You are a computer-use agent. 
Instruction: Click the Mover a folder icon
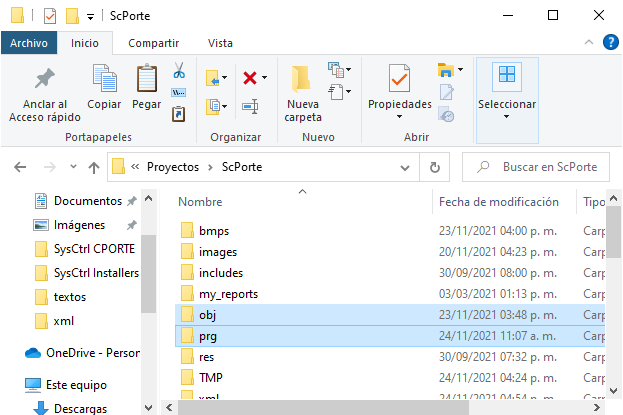(213, 78)
